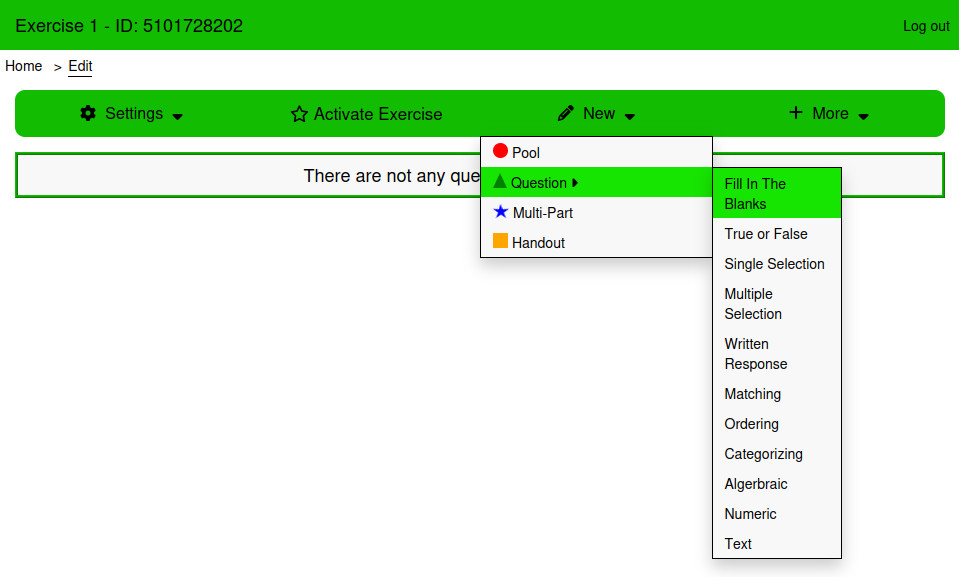Viewport: 959px width, 577px height.
Task: Go to Home breadcrumb link
Action: pos(24,66)
